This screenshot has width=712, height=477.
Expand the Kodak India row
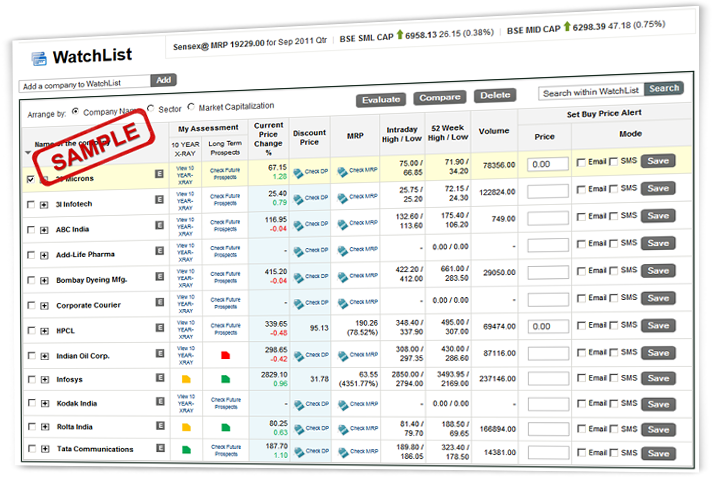tap(44, 403)
